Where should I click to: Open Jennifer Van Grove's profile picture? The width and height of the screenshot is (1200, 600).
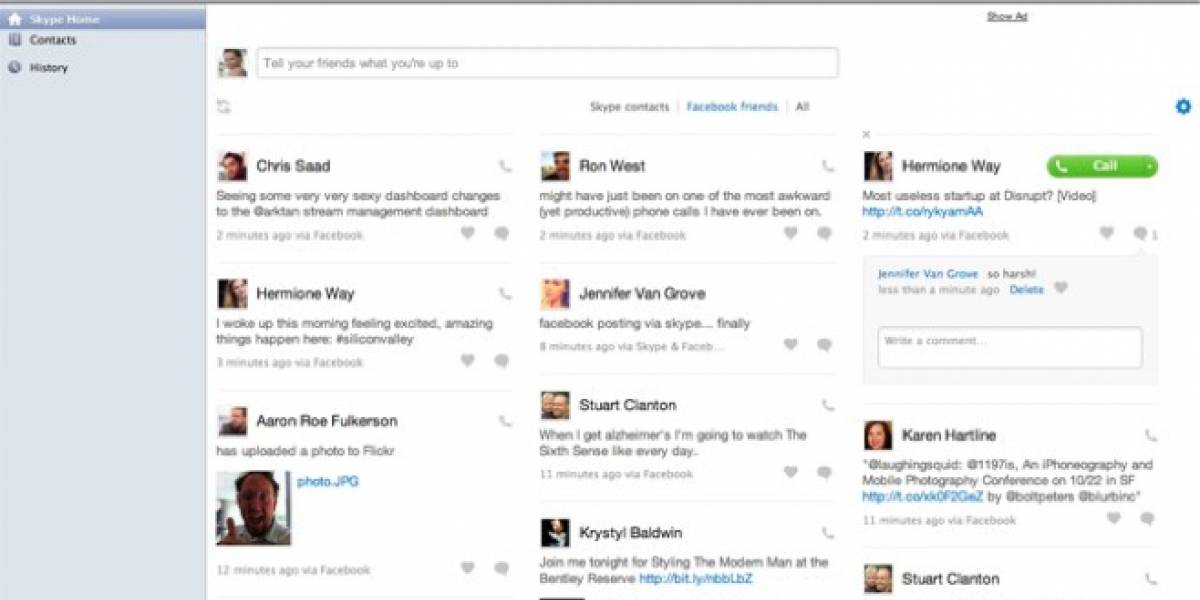tap(555, 294)
